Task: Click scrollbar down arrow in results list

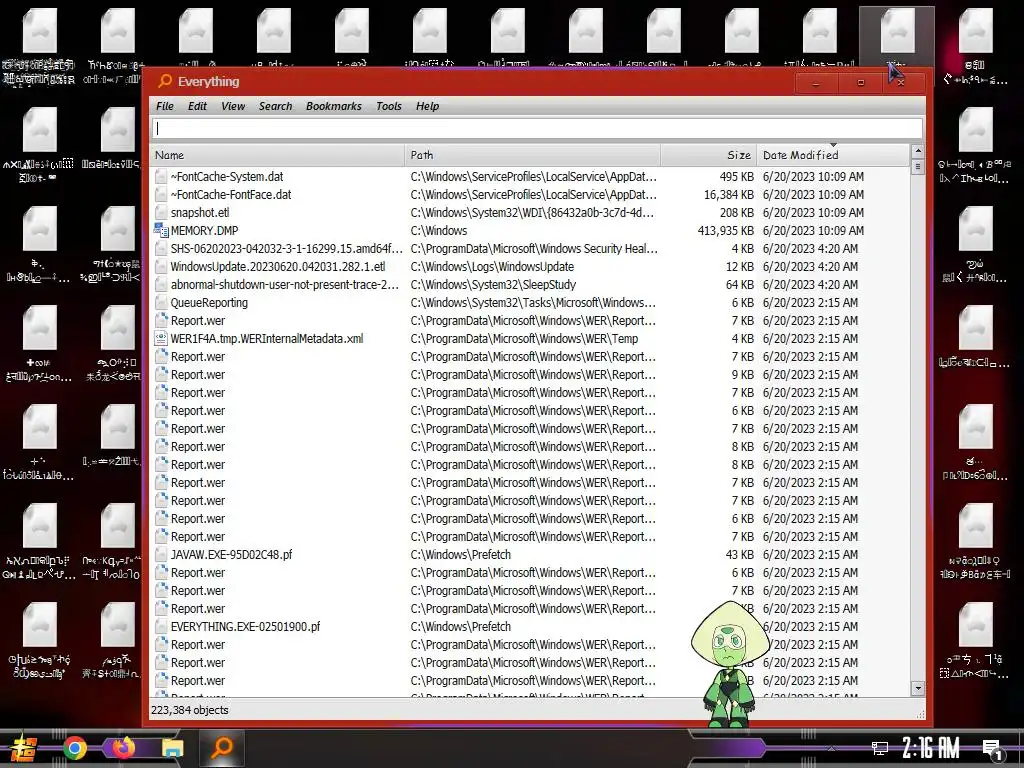Action: click(x=918, y=688)
